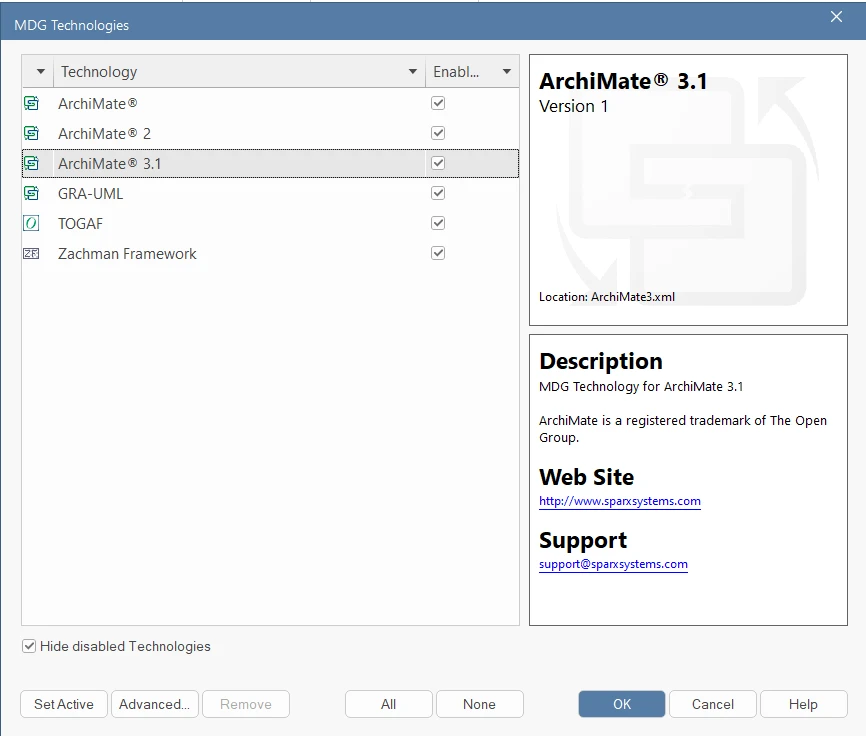Open the leftmost column header dropdown arrow
The width and height of the screenshot is (866, 736).
point(40,72)
